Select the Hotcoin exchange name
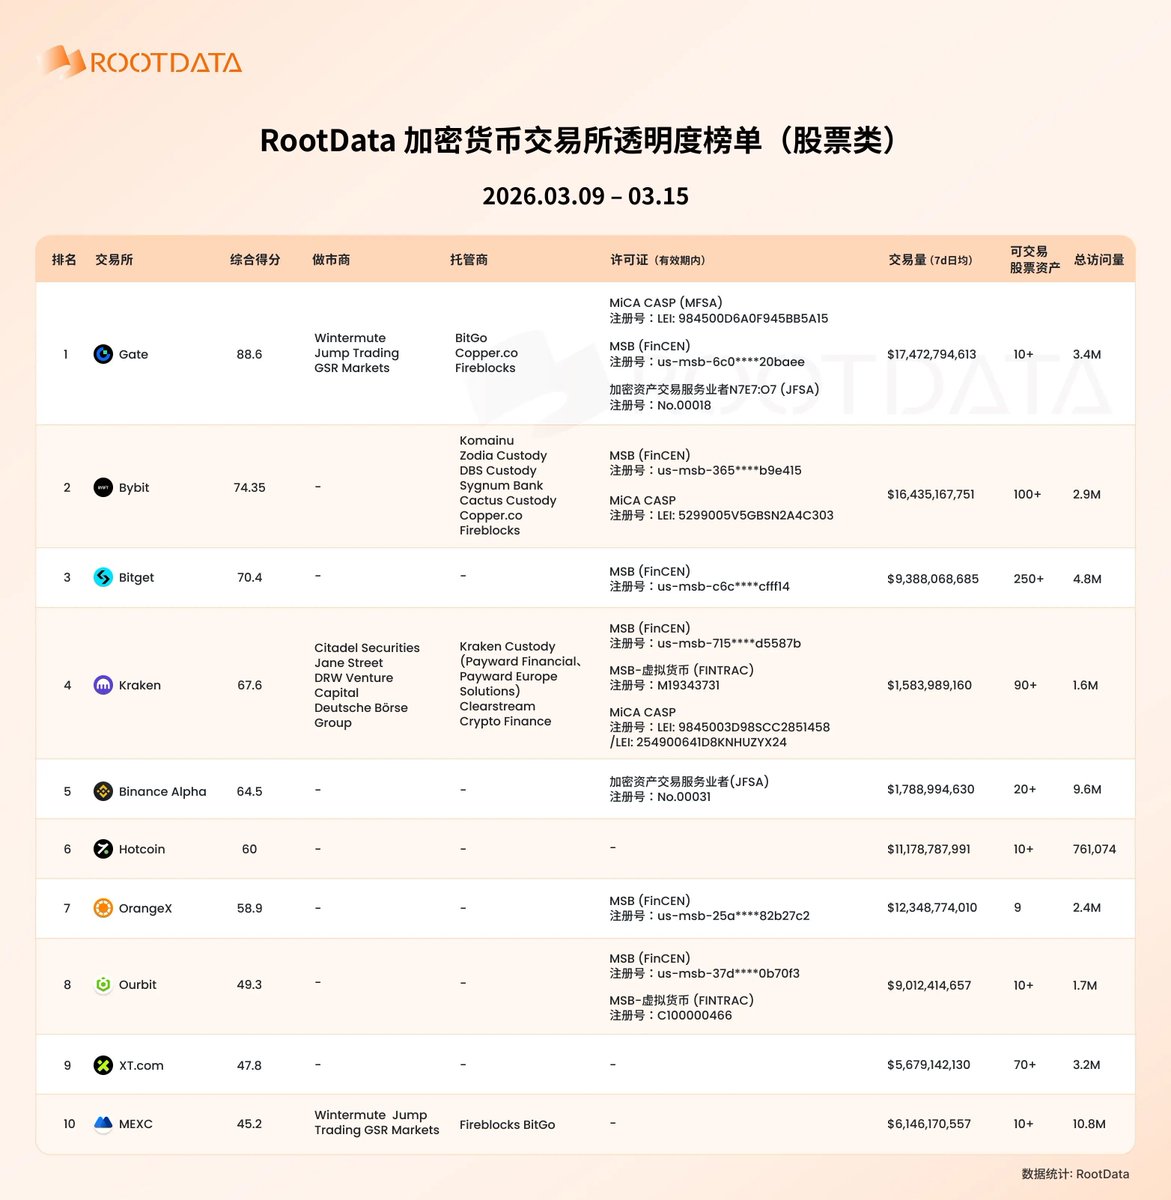Viewport: 1171px width, 1200px height. click(x=142, y=849)
